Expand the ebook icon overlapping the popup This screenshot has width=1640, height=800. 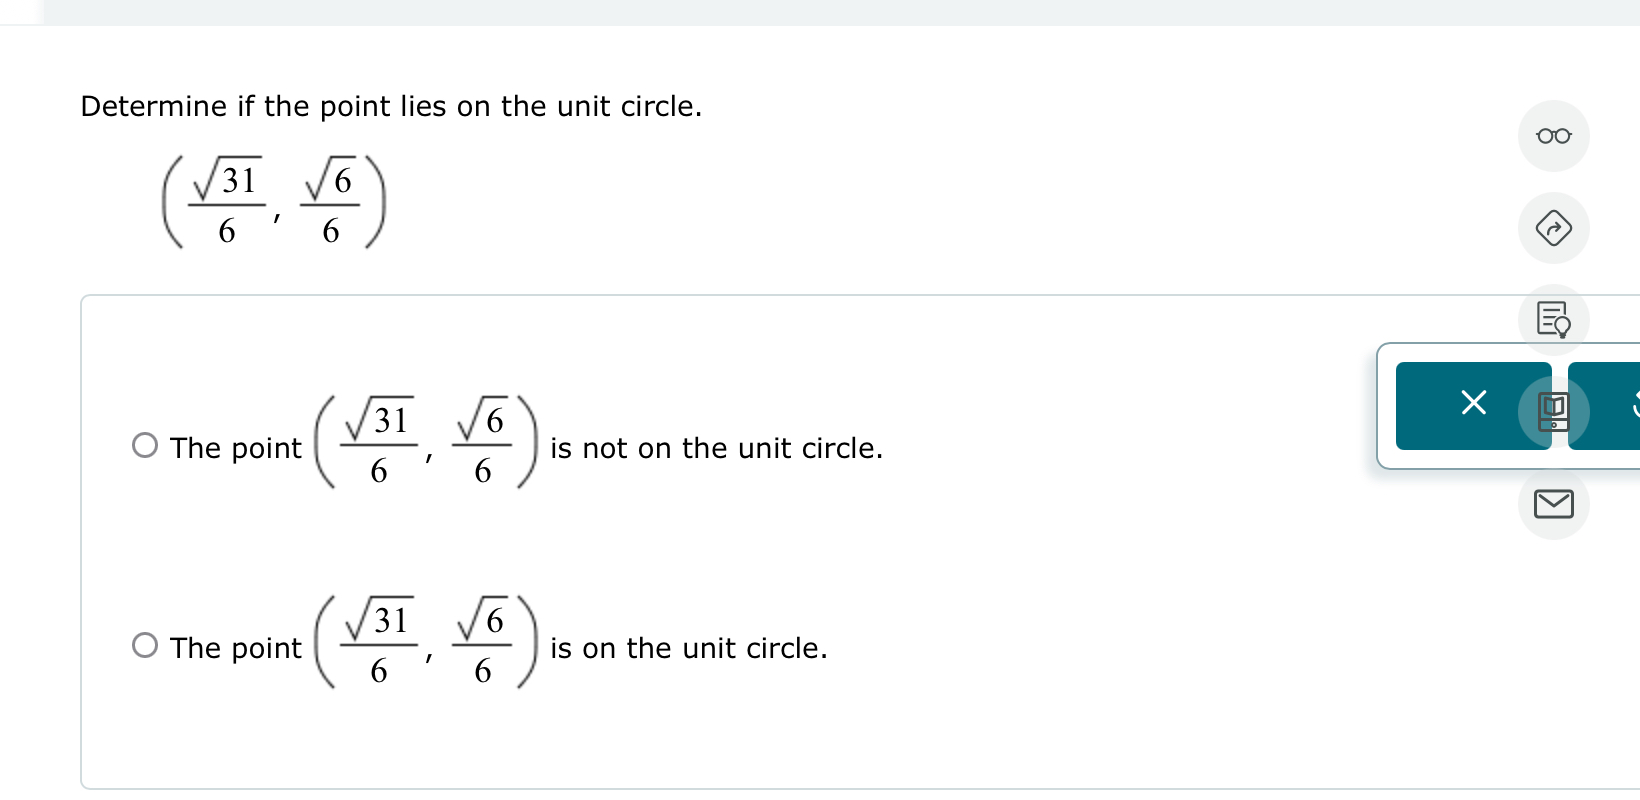pos(1553,412)
